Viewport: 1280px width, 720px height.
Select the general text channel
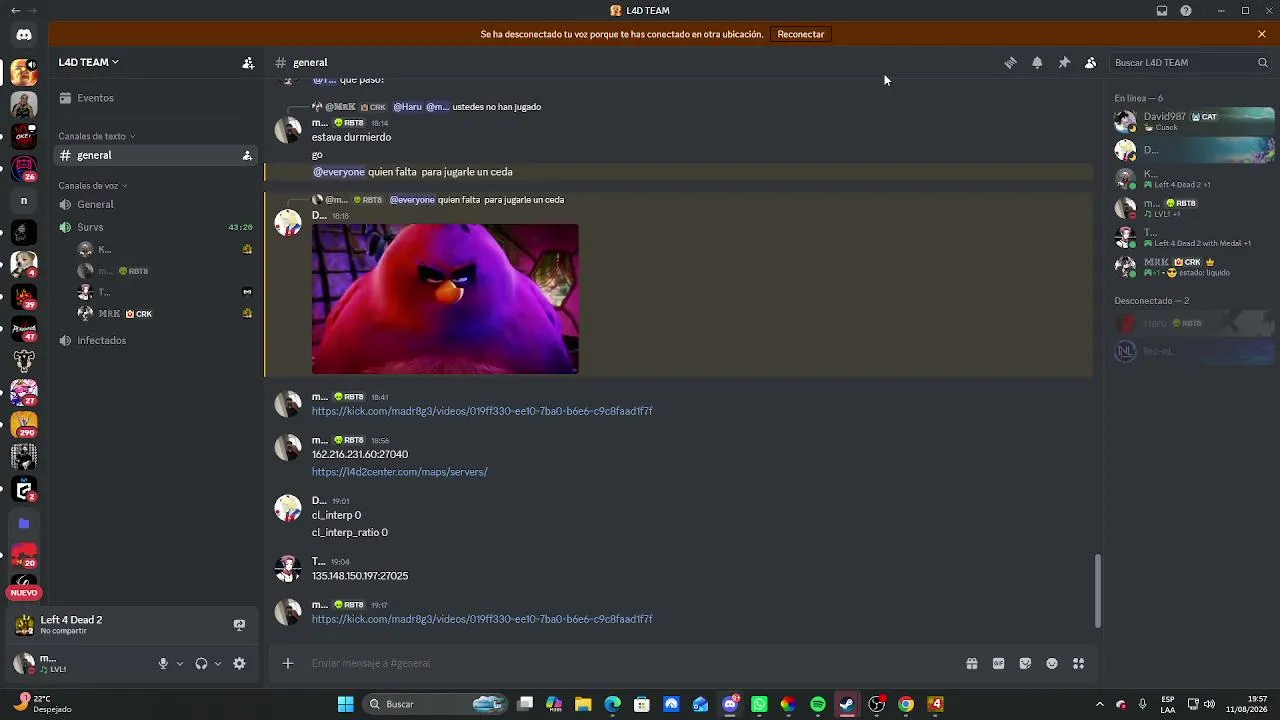[155, 155]
